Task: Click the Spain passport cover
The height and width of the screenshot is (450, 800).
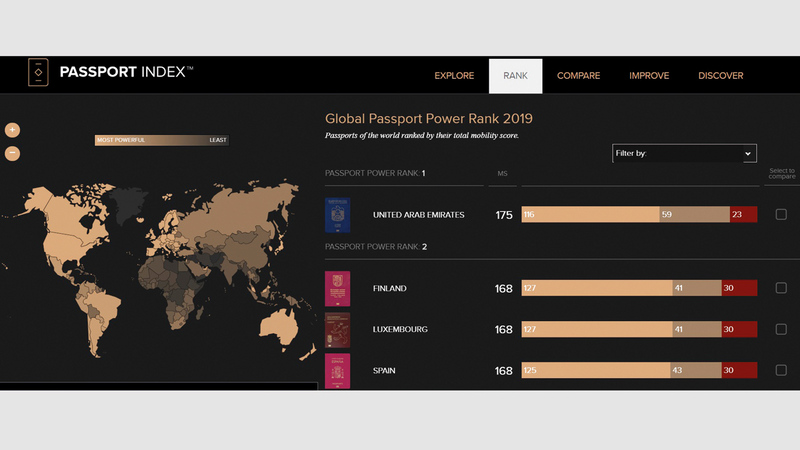Action: 338,370
